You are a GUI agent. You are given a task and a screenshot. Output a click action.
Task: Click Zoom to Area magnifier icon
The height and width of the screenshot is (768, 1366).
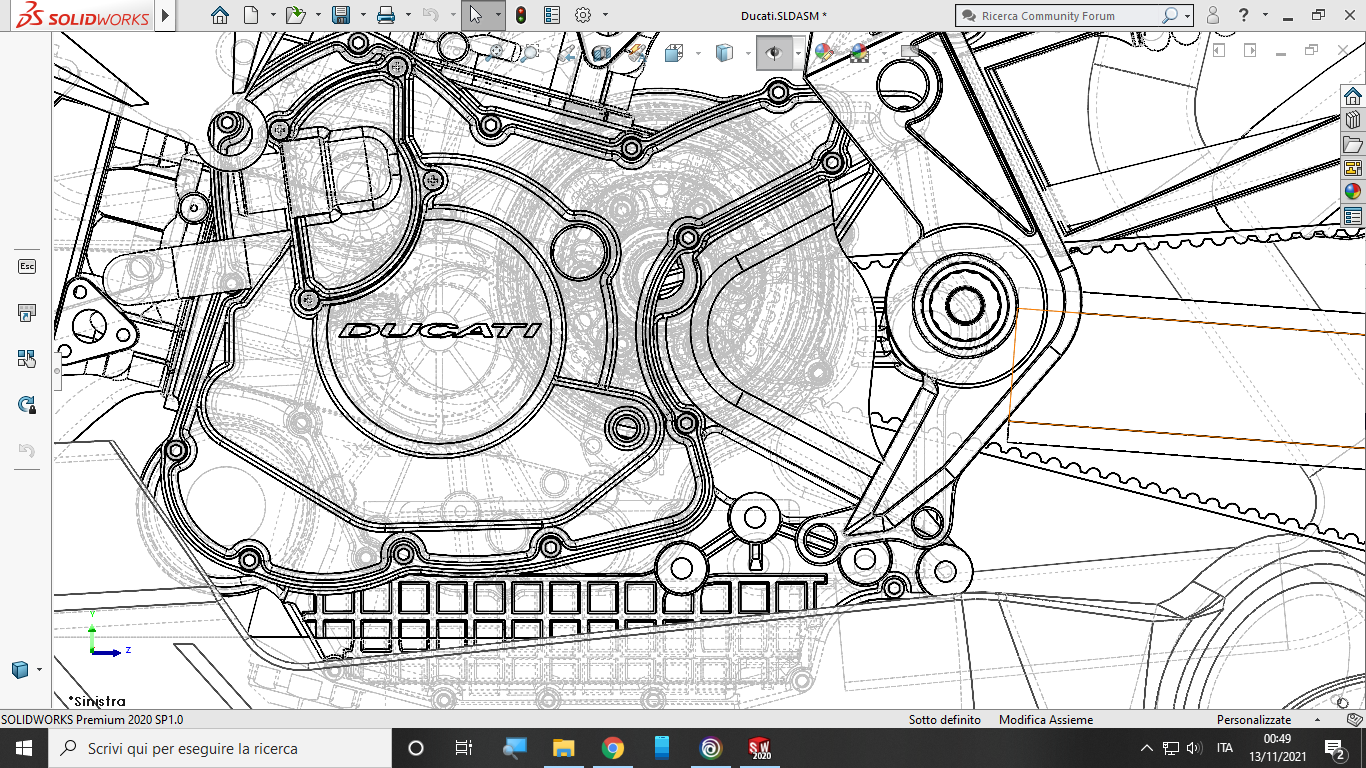528,52
